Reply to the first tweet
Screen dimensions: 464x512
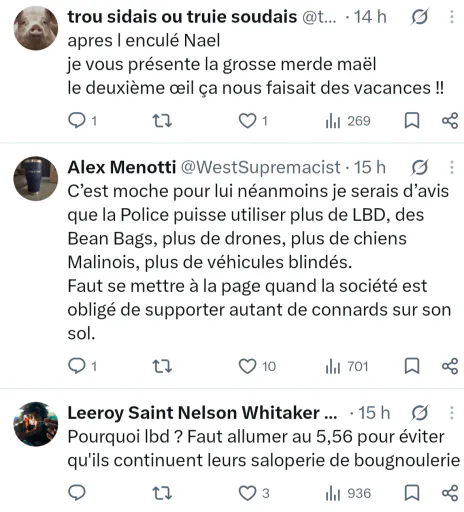[77, 120]
